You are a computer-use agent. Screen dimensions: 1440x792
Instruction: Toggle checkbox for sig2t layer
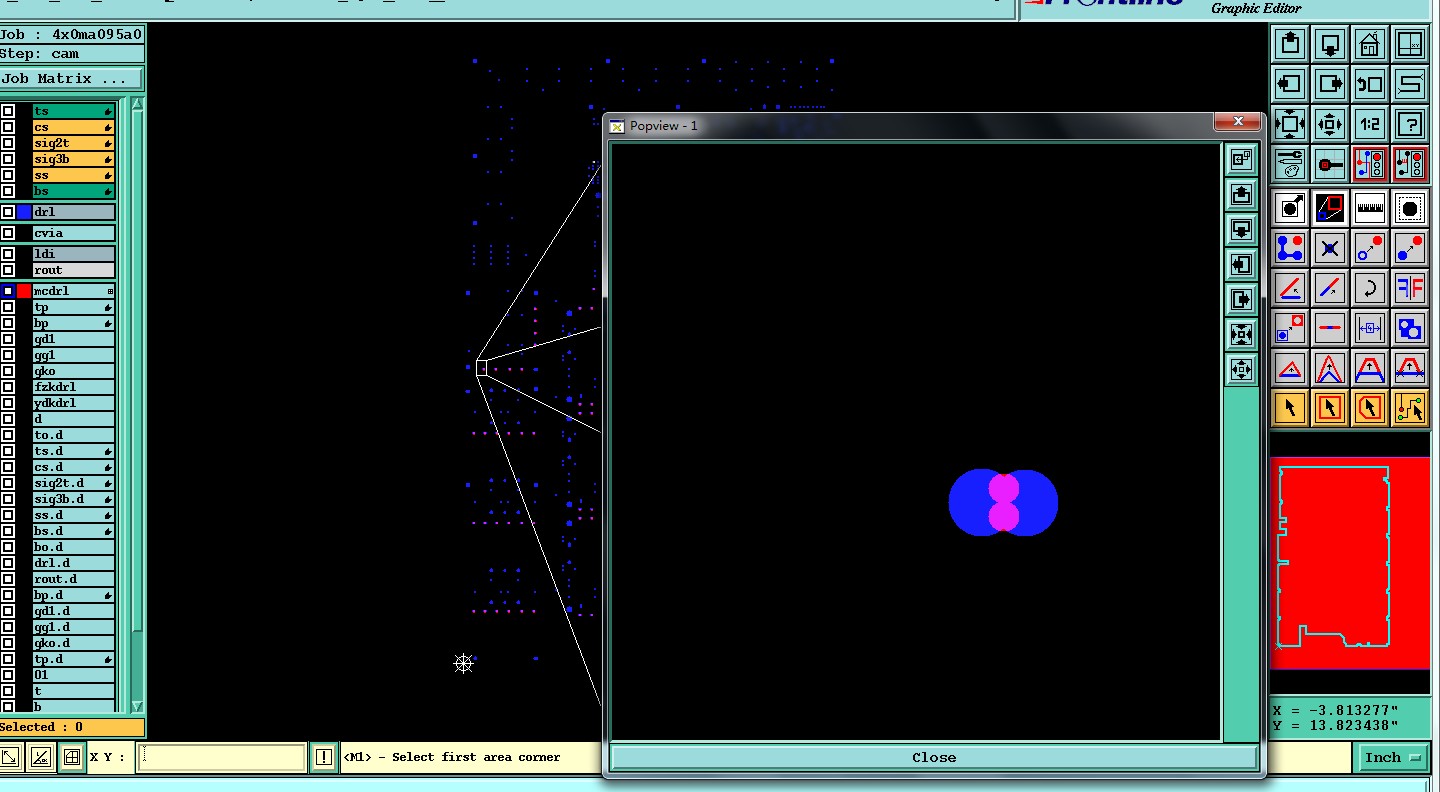8,143
